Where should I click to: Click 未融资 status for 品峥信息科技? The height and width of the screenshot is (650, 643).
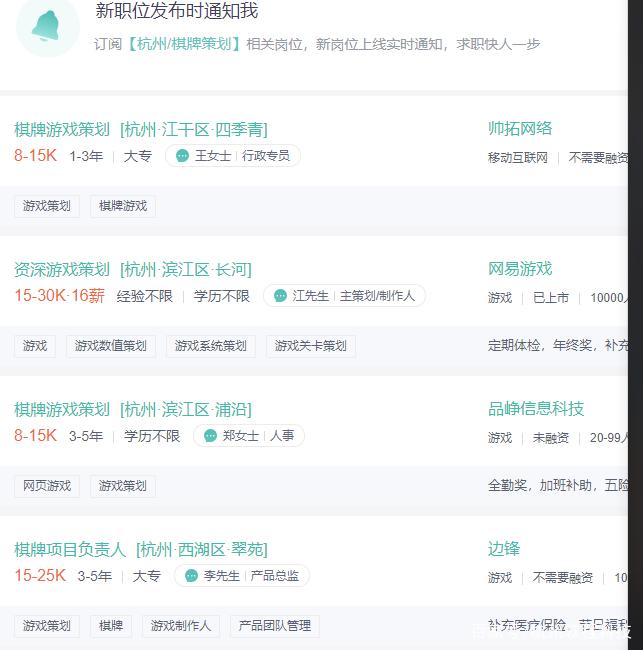coord(551,438)
